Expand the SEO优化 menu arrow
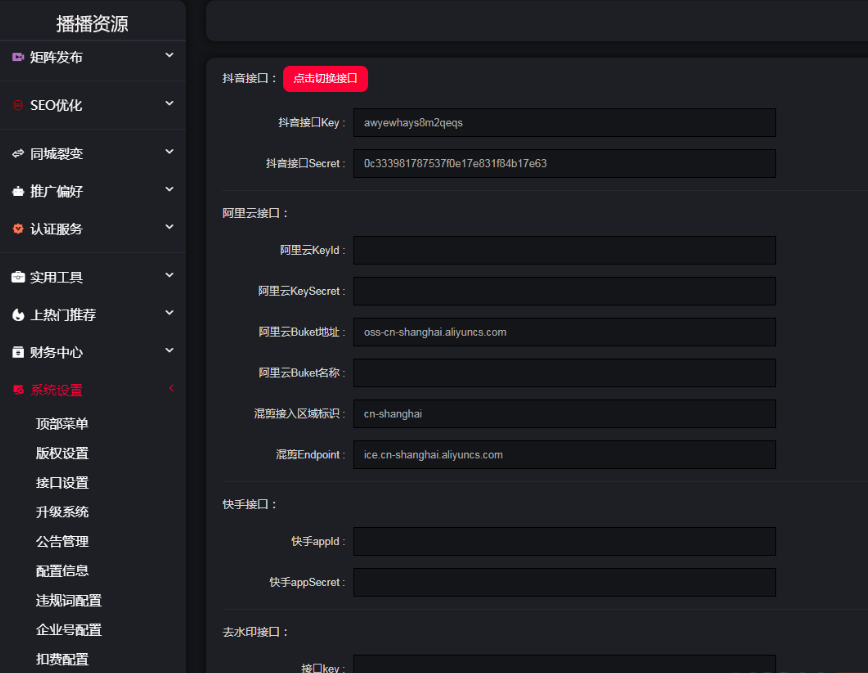 tap(170, 104)
